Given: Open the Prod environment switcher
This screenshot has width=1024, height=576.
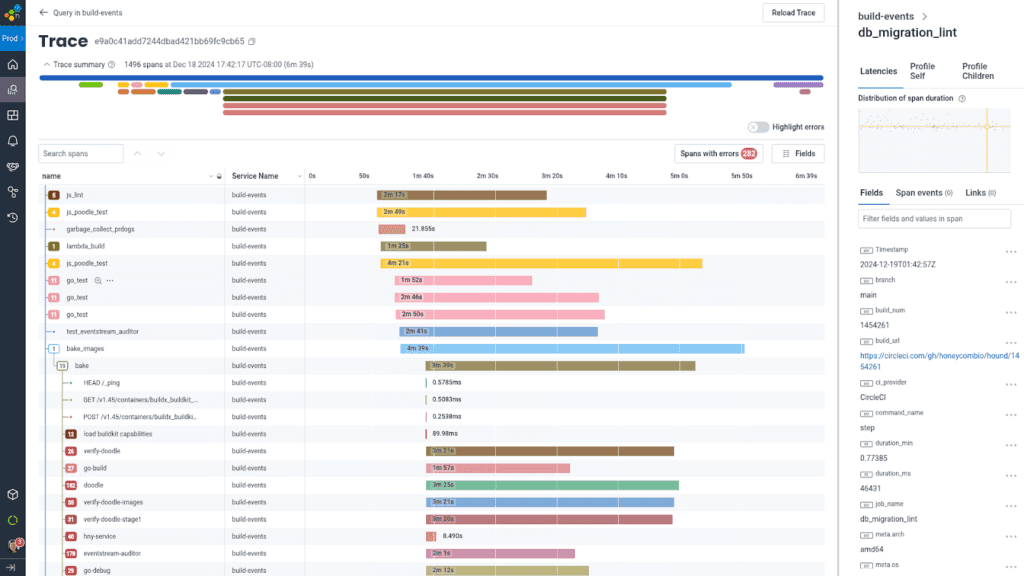Looking at the screenshot, I should click(13, 39).
